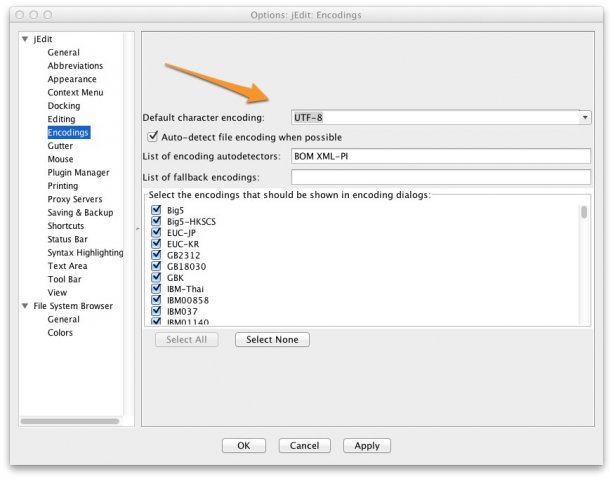Image resolution: width=613 pixels, height=479 pixels.
Task: Click the Apply button
Action: [367, 445]
